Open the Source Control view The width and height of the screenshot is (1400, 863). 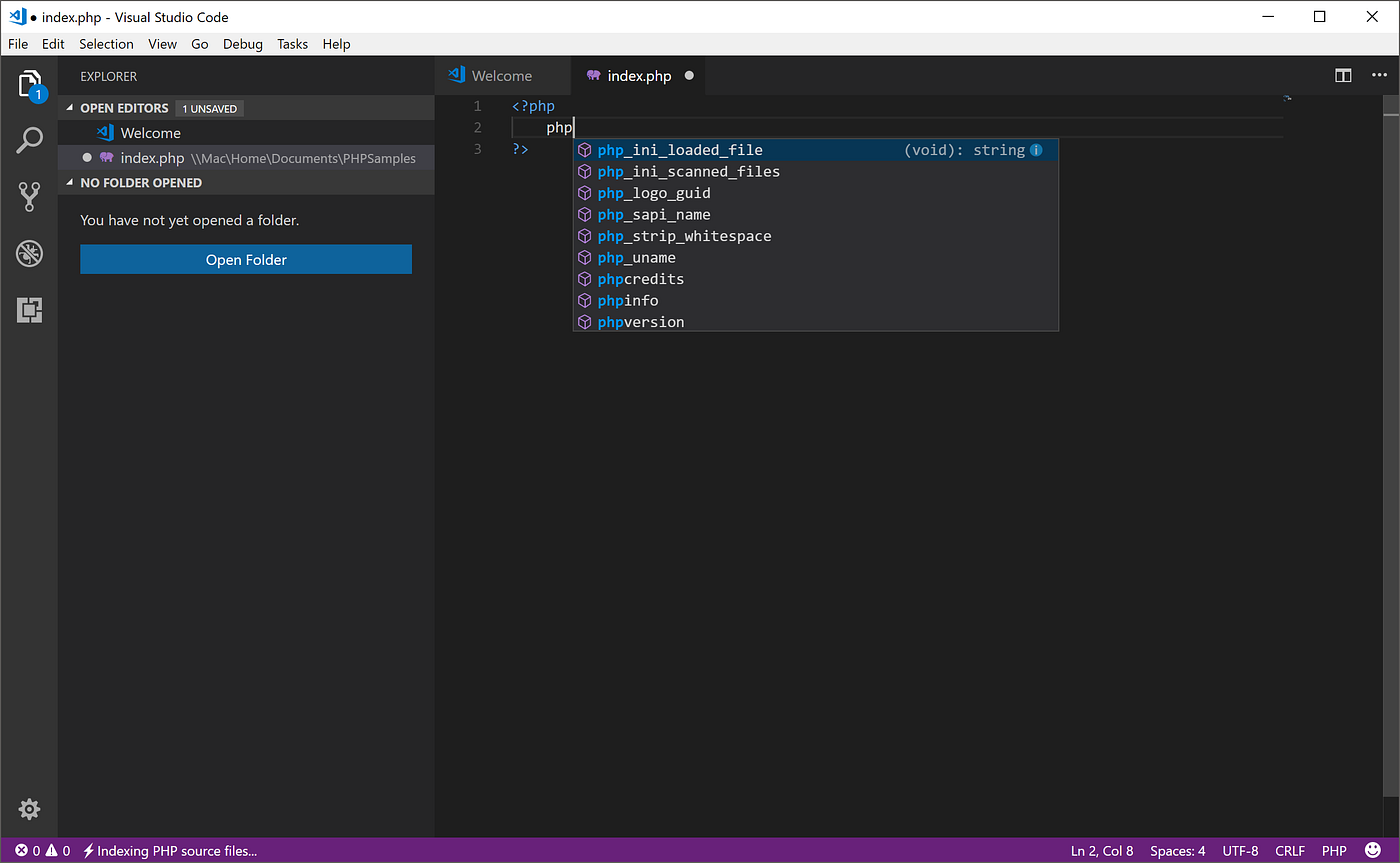tap(29, 197)
